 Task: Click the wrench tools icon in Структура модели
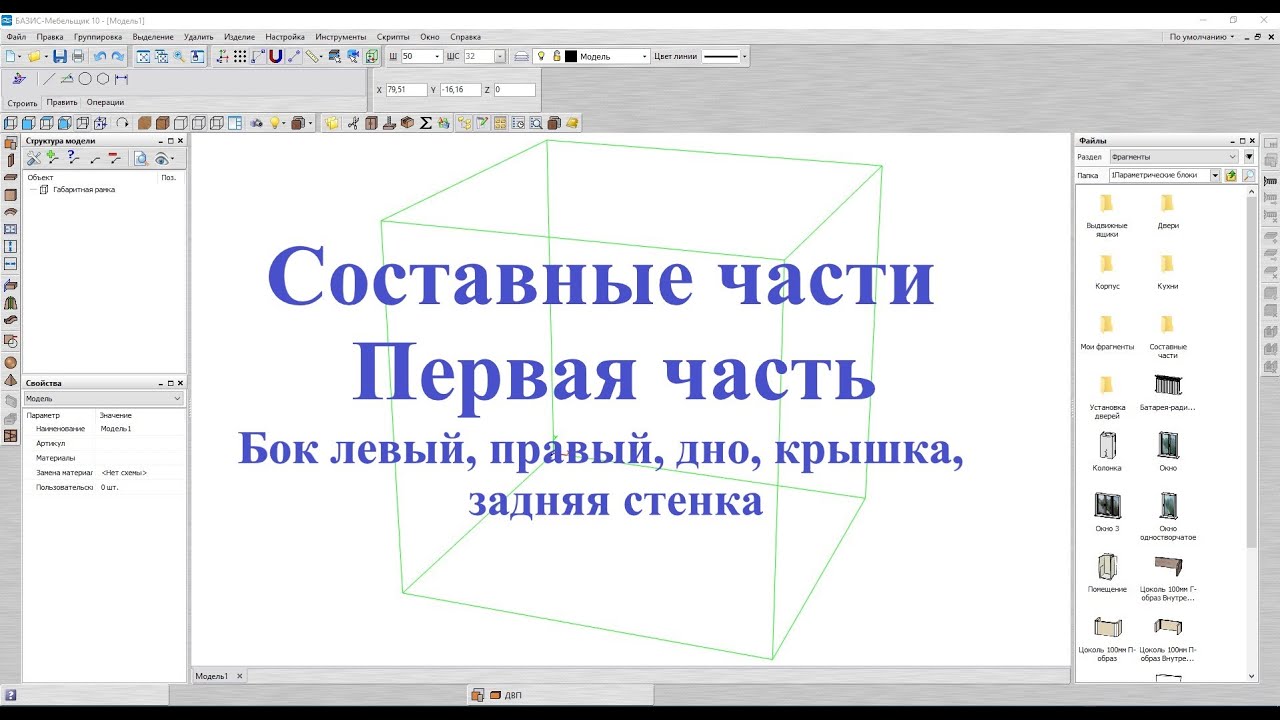34,158
